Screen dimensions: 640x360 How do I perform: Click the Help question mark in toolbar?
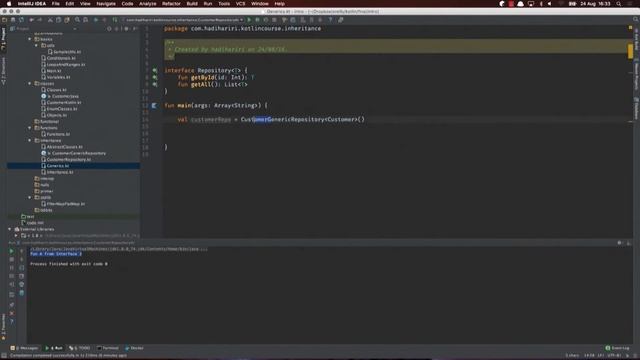coord(330,20)
